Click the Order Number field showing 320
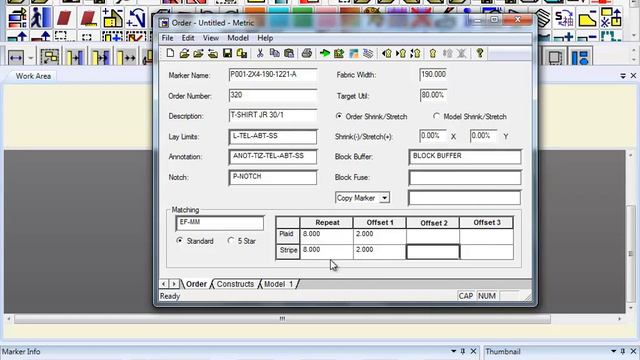640x360 pixels. [273, 96]
